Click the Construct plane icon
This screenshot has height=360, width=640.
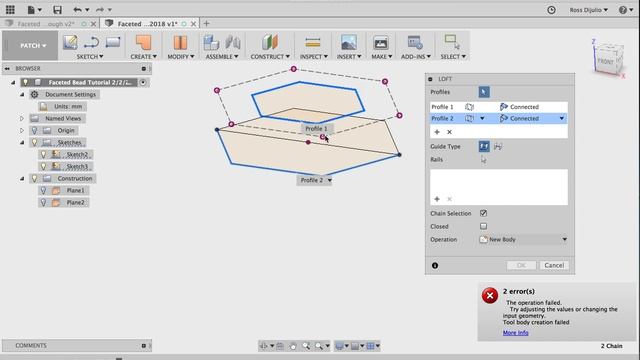point(269,42)
